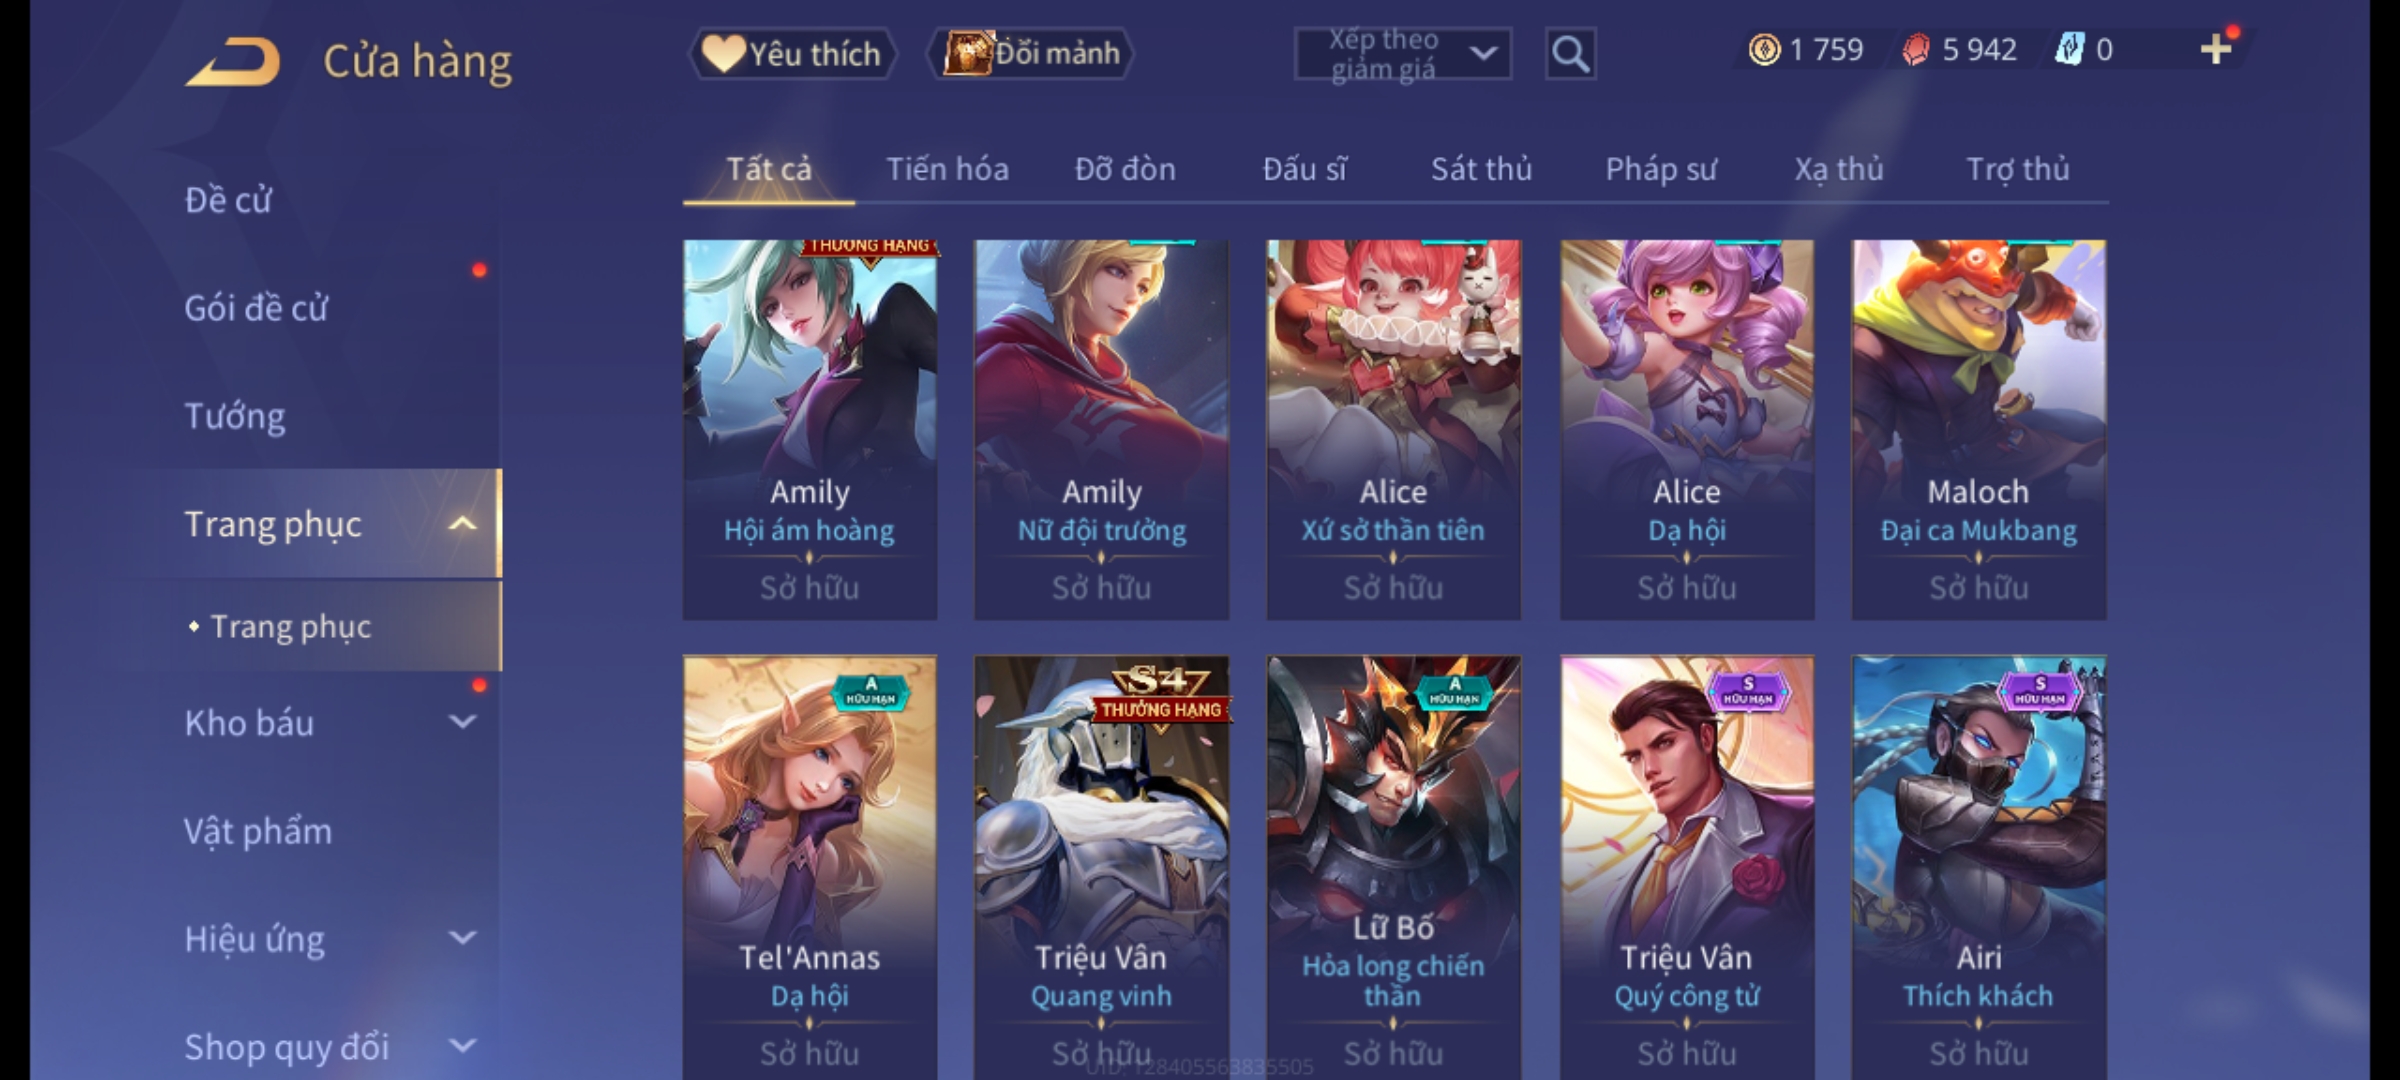Switch to the Sát thủ tab
2400x1080 pixels.
1481,169
